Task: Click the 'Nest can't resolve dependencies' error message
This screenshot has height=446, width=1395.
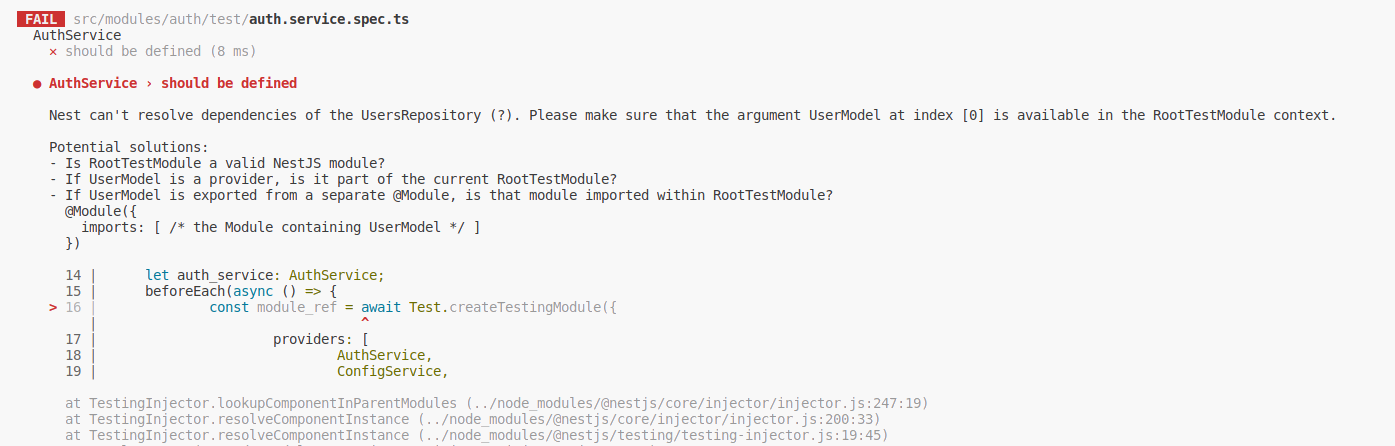Action: pyautogui.click(x=692, y=115)
